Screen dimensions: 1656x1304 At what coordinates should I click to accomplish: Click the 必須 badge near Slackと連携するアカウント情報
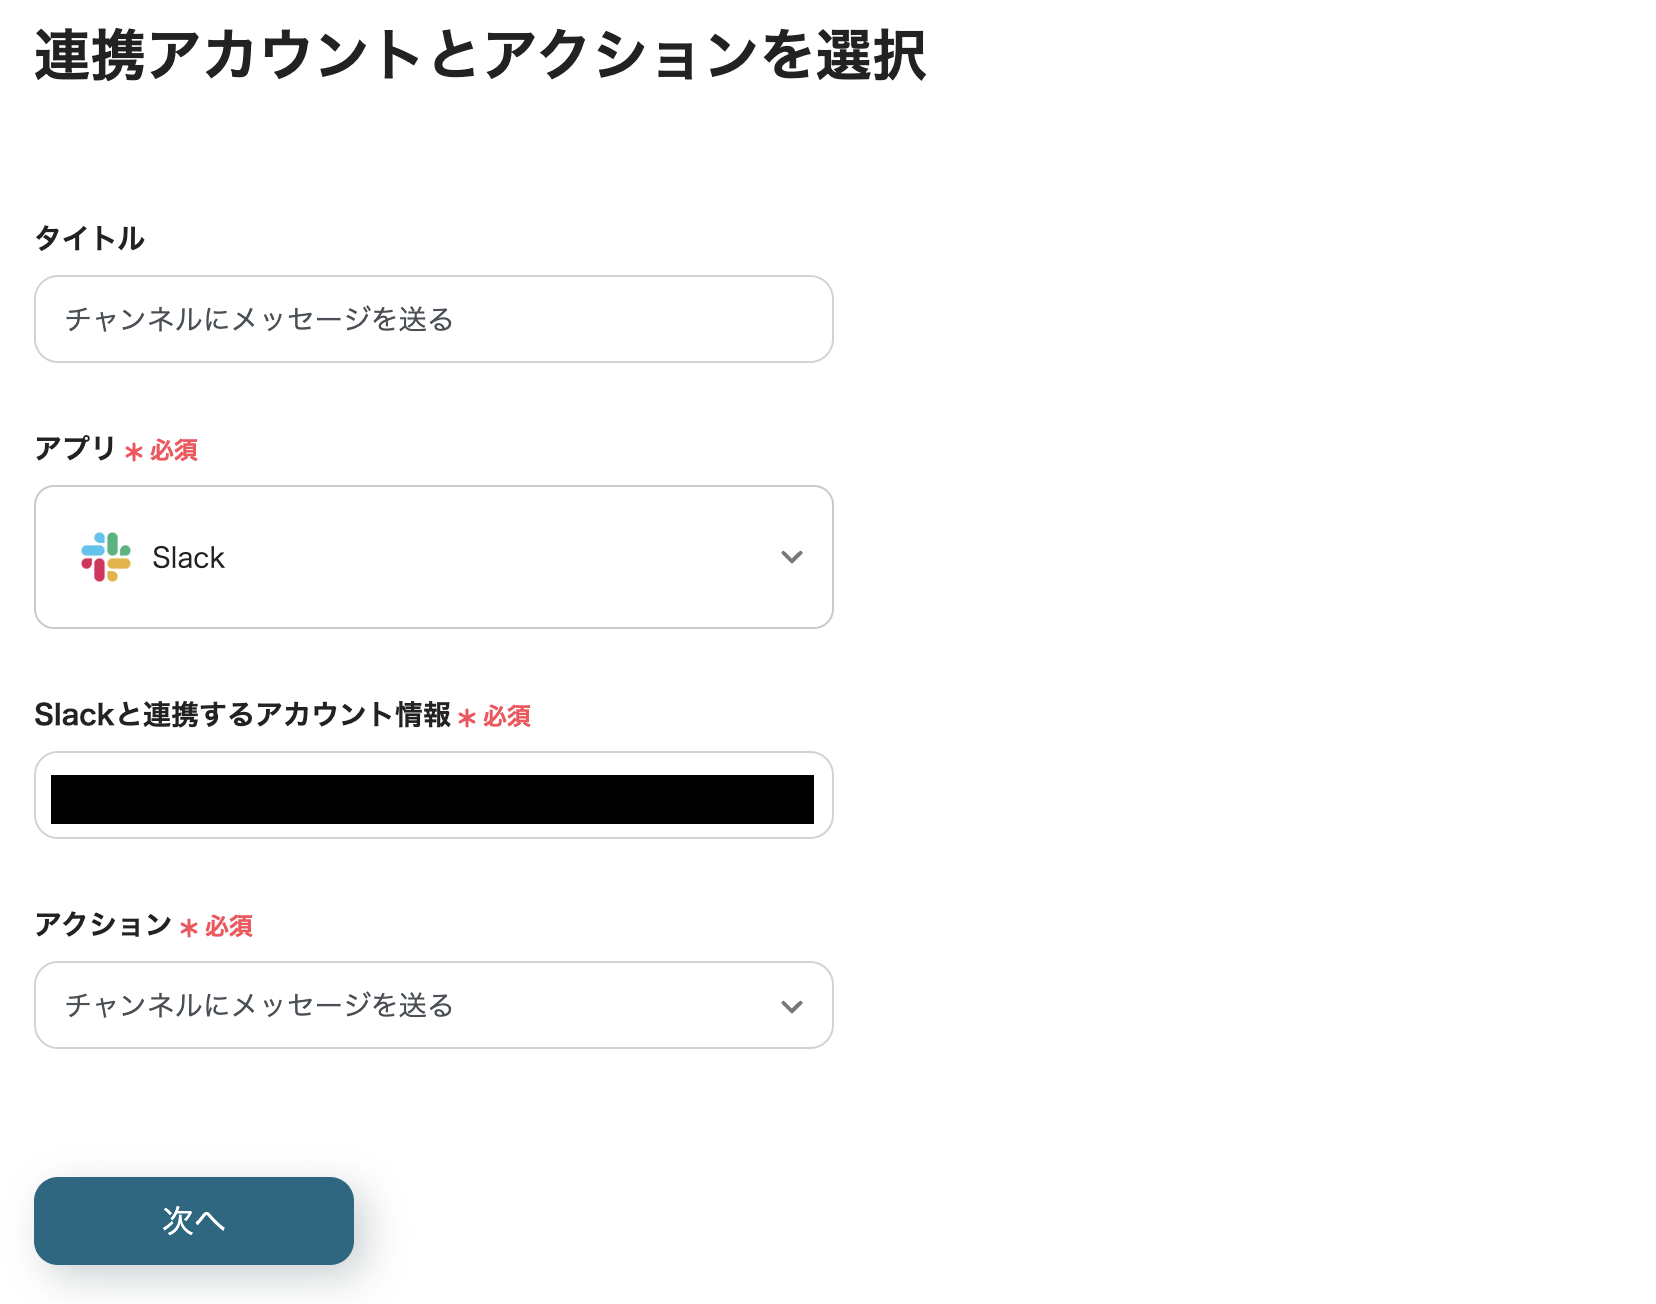coord(505,717)
